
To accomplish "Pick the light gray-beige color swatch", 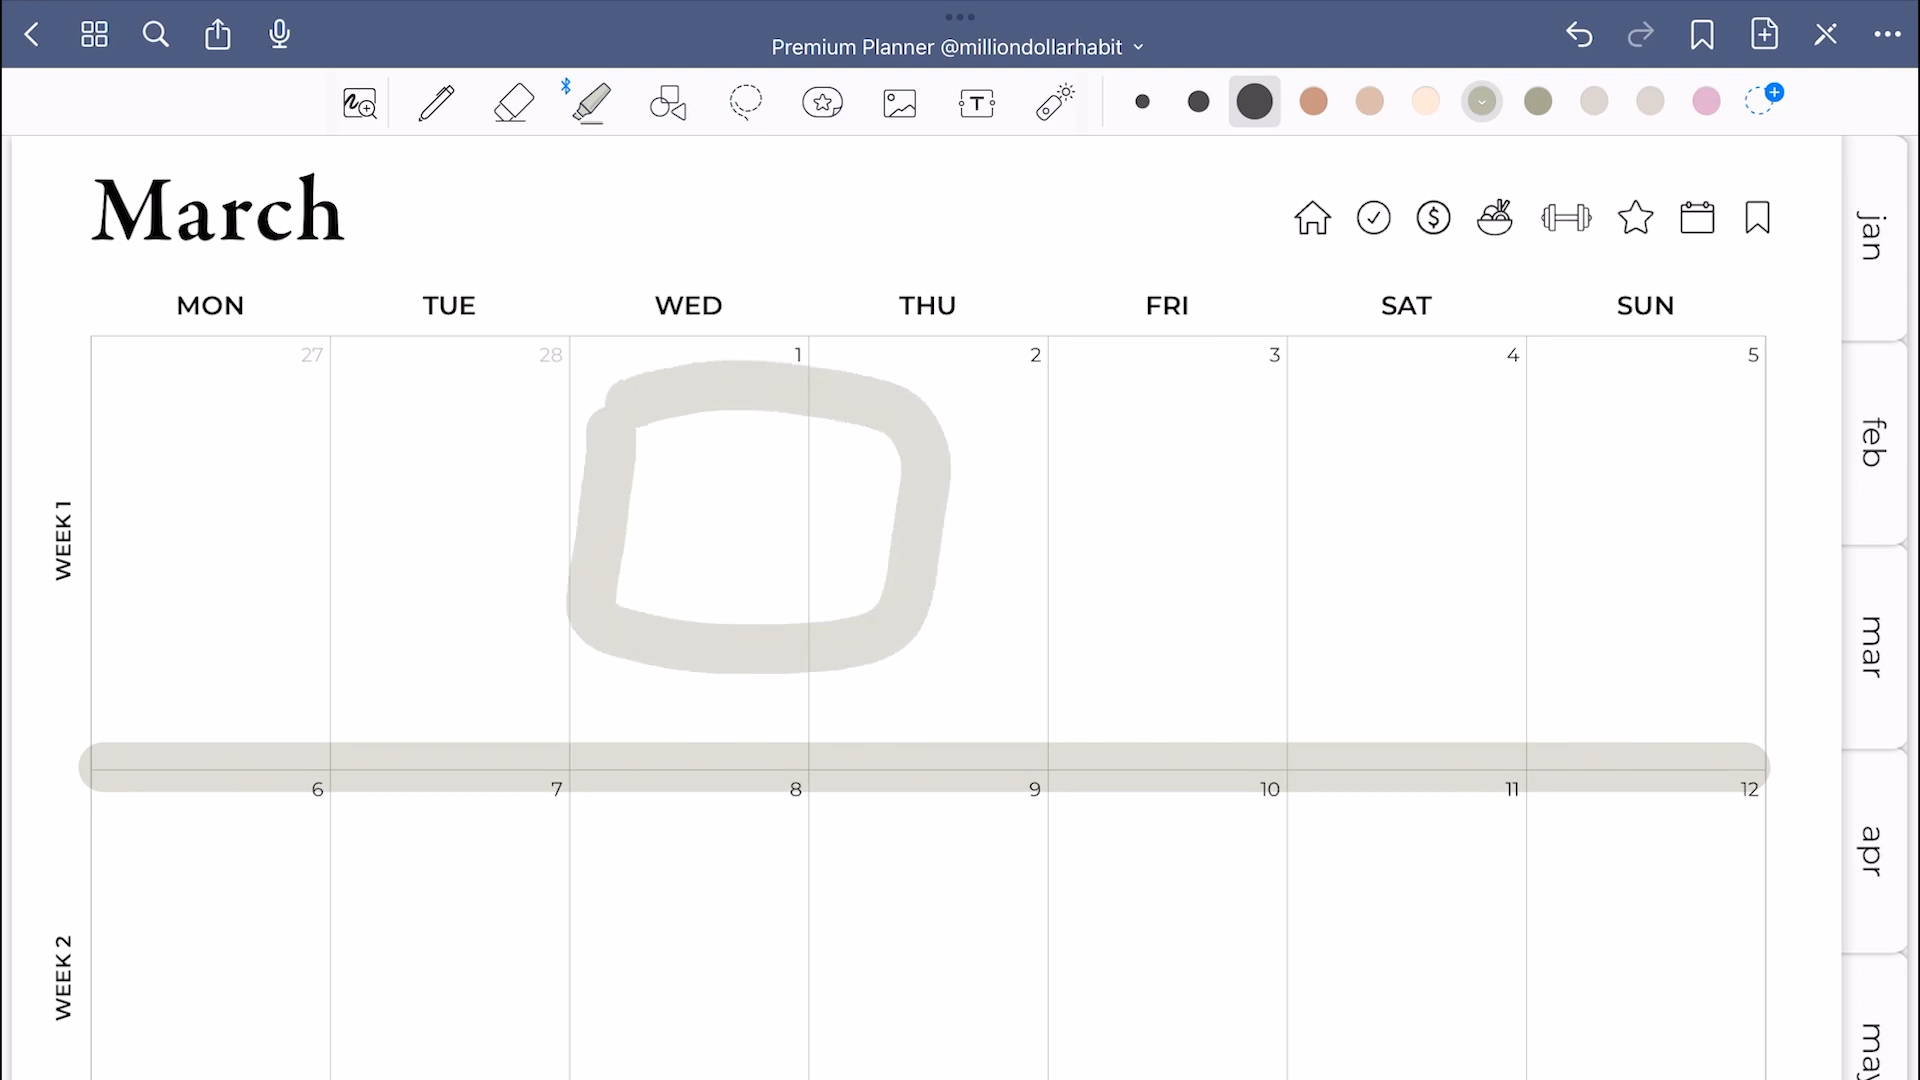I will [x=1594, y=101].
